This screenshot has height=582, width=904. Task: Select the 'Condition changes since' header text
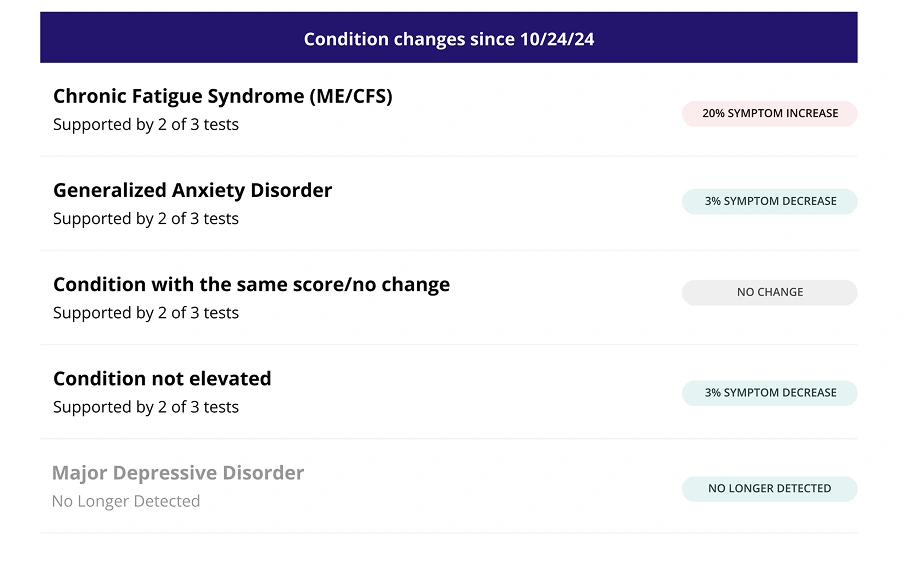(x=409, y=39)
